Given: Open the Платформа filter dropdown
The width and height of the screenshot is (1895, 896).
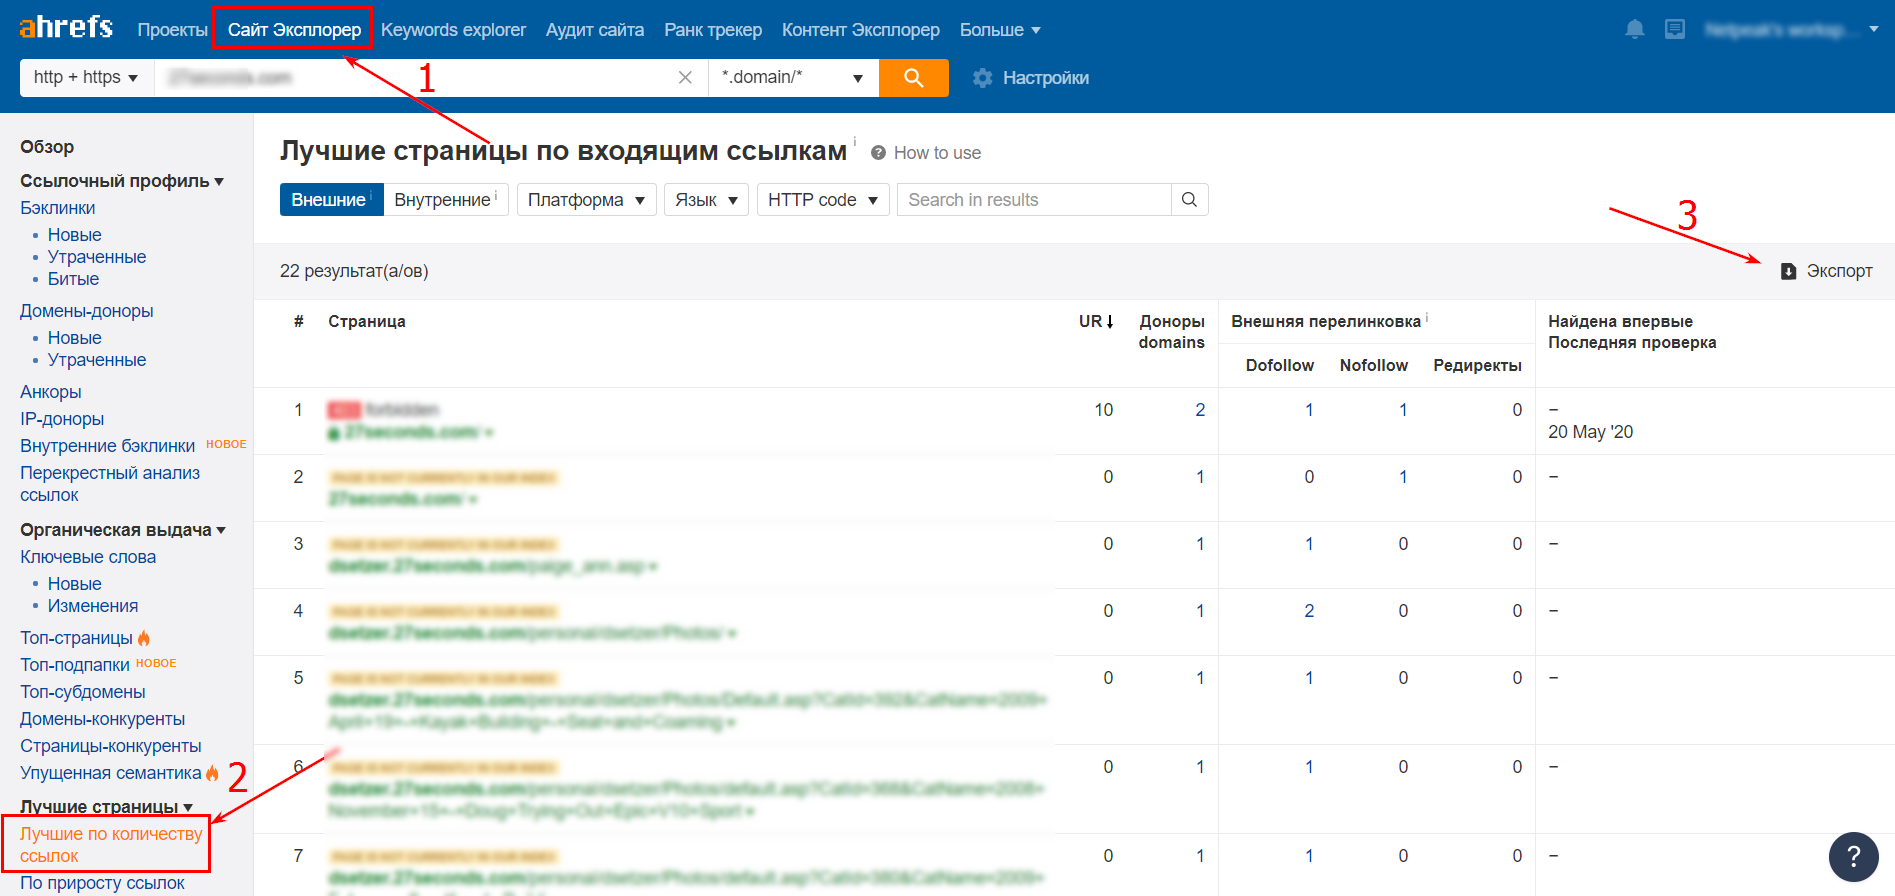Looking at the screenshot, I should point(587,200).
